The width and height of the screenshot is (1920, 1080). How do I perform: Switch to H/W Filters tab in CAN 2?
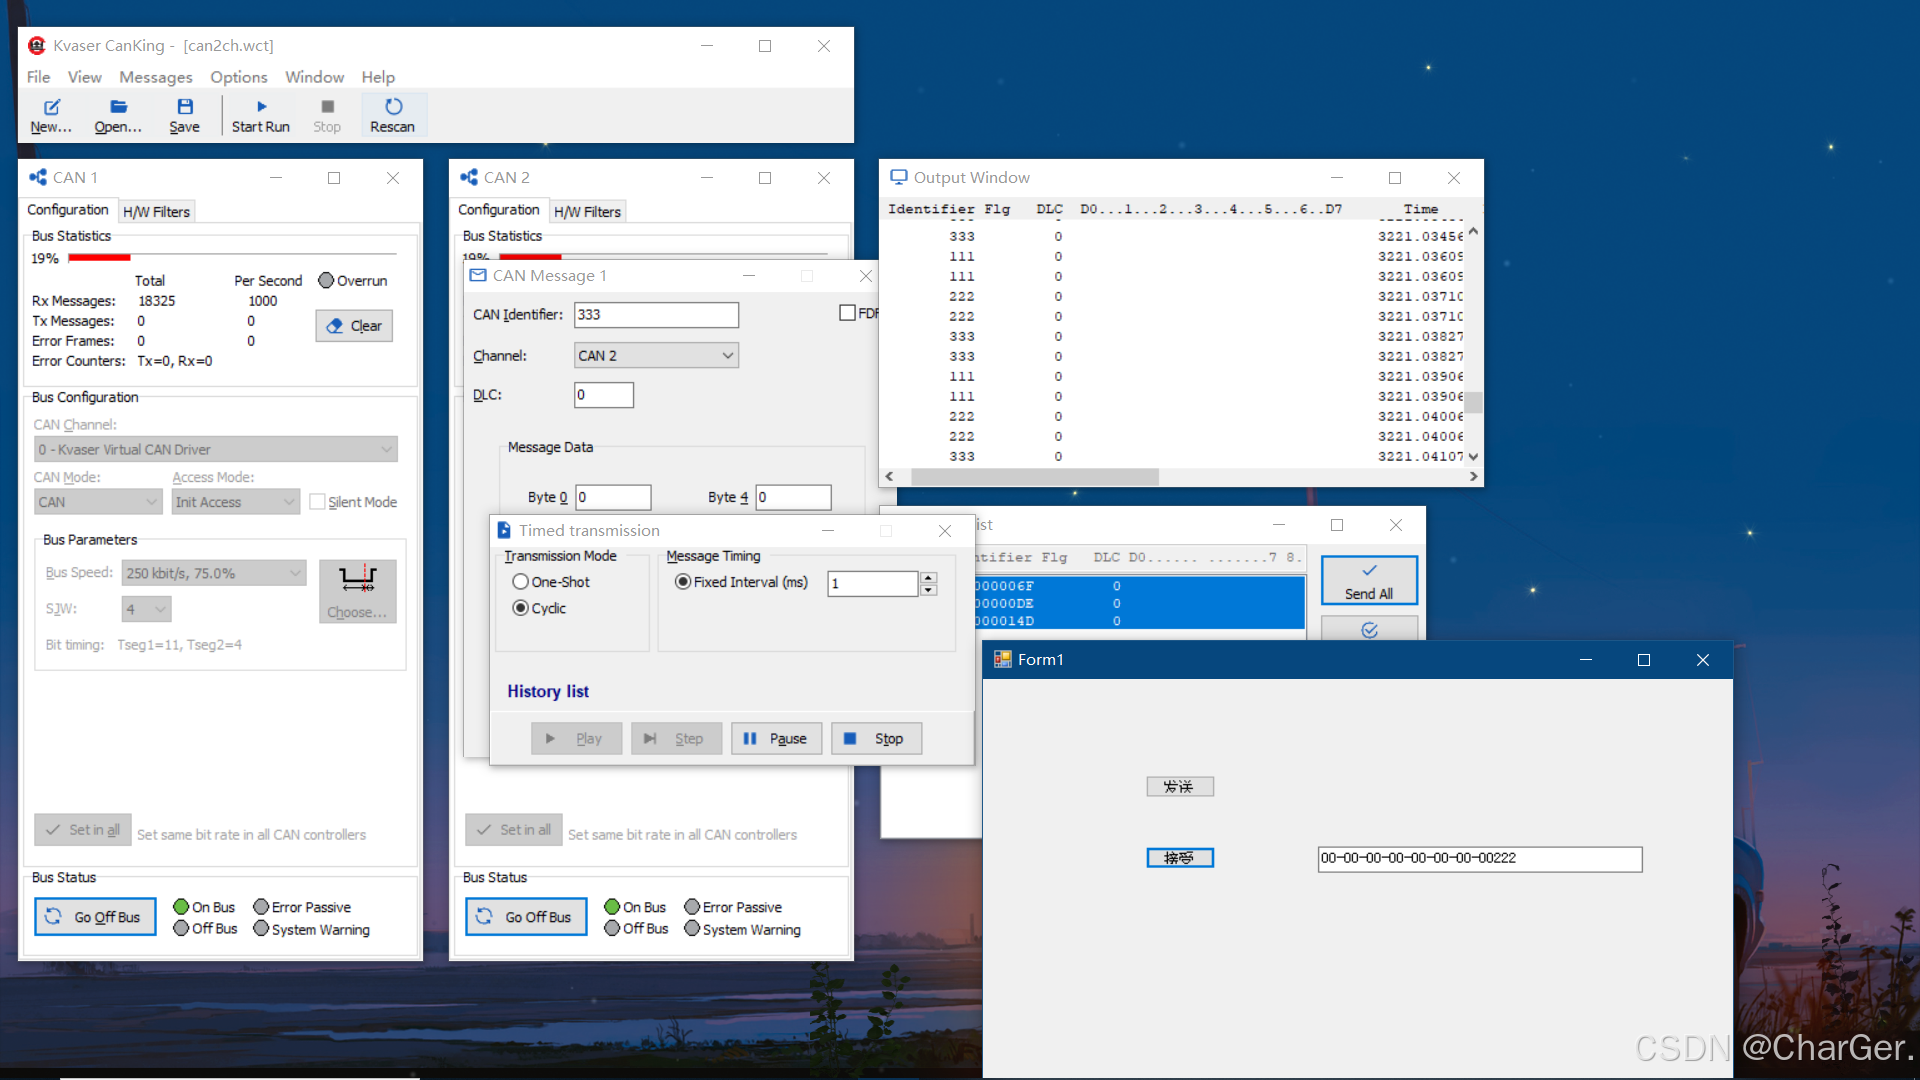(587, 211)
